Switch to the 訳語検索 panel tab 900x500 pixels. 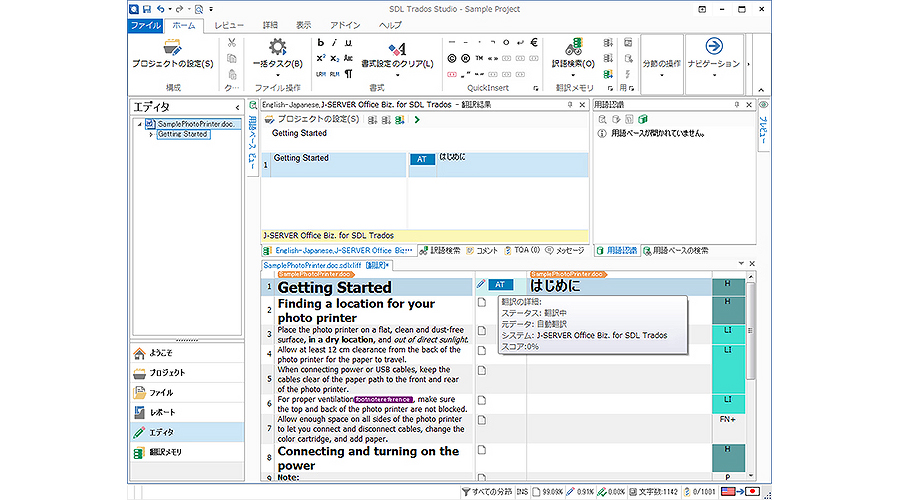[440, 251]
